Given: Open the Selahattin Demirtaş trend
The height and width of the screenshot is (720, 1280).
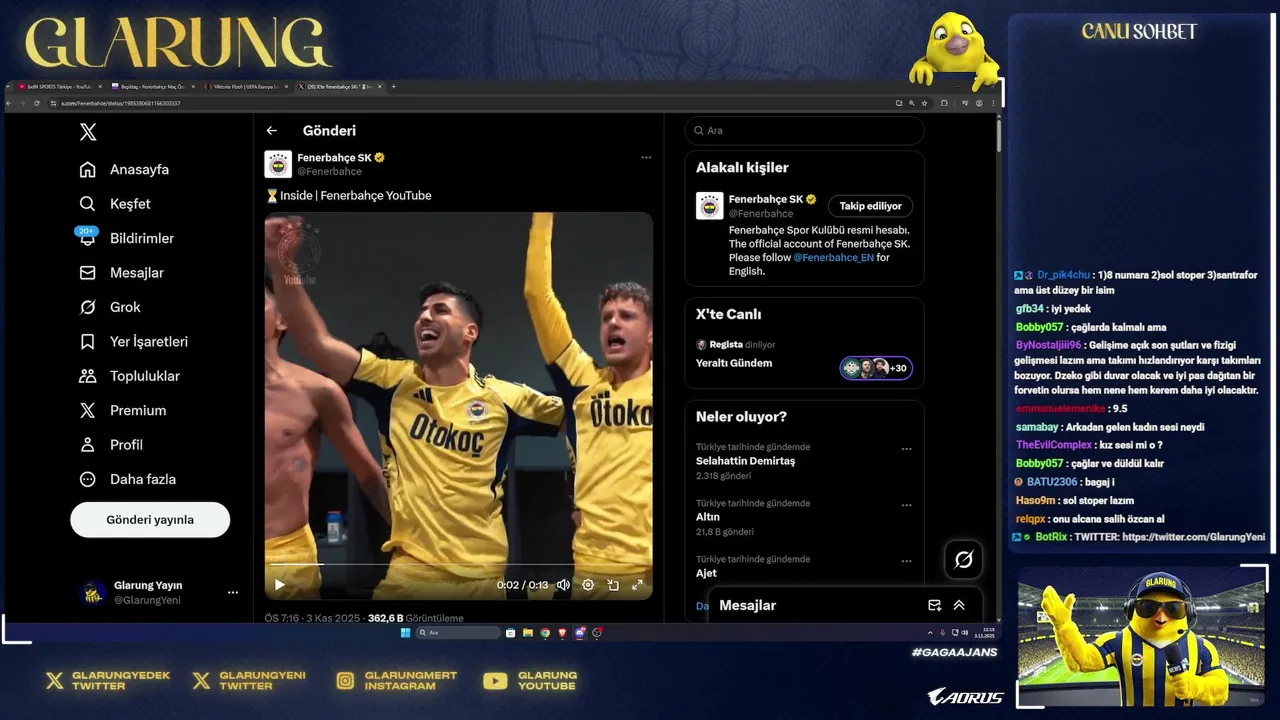Looking at the screenshot, I should point(745,461).
